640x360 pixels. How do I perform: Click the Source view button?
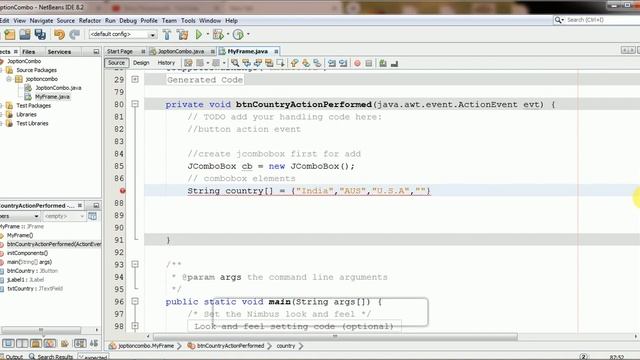tap(116, 63)
